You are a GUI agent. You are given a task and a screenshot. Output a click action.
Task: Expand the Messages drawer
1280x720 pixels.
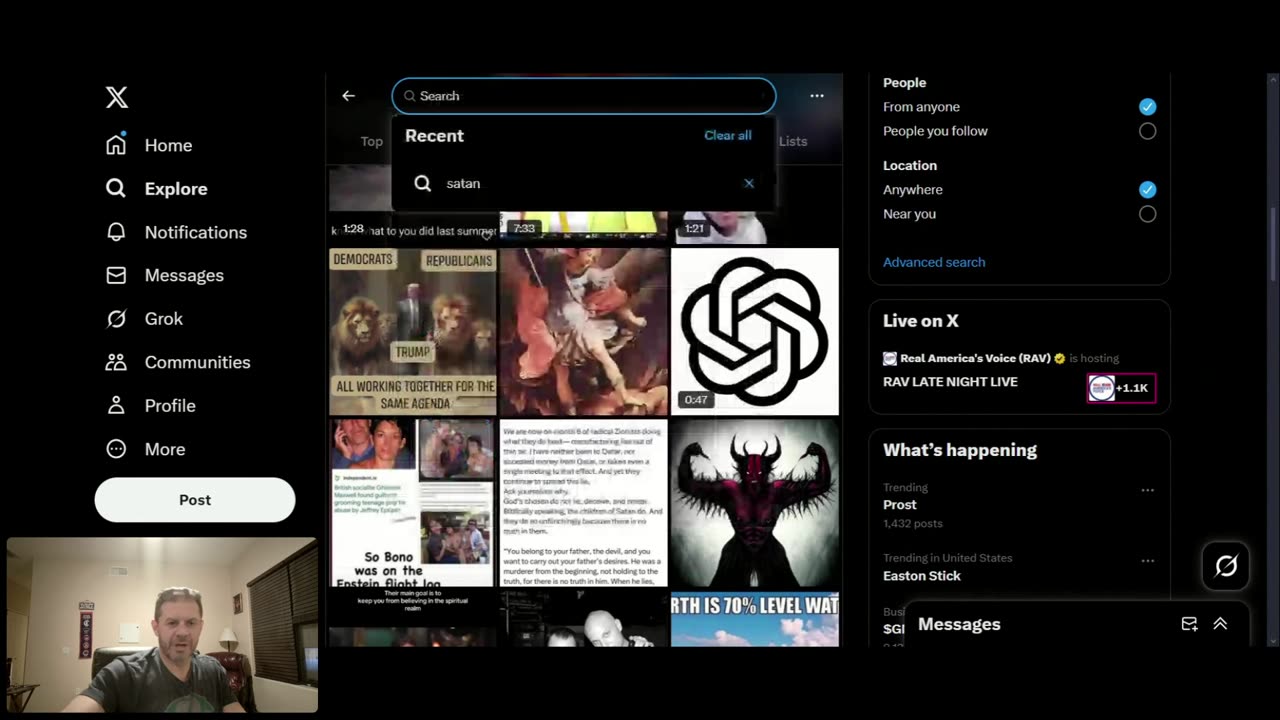coord(1220,624)
